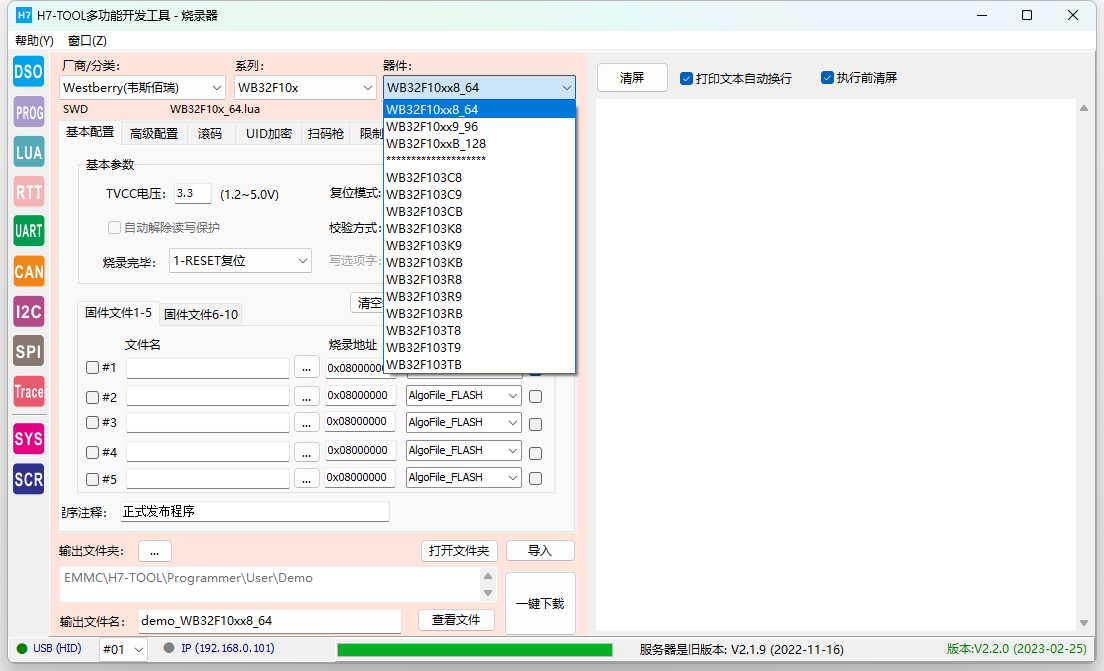Open the DSO oscilloscope tool
The width and height of the screenshot is (1104, 671).
click(29, 72)
